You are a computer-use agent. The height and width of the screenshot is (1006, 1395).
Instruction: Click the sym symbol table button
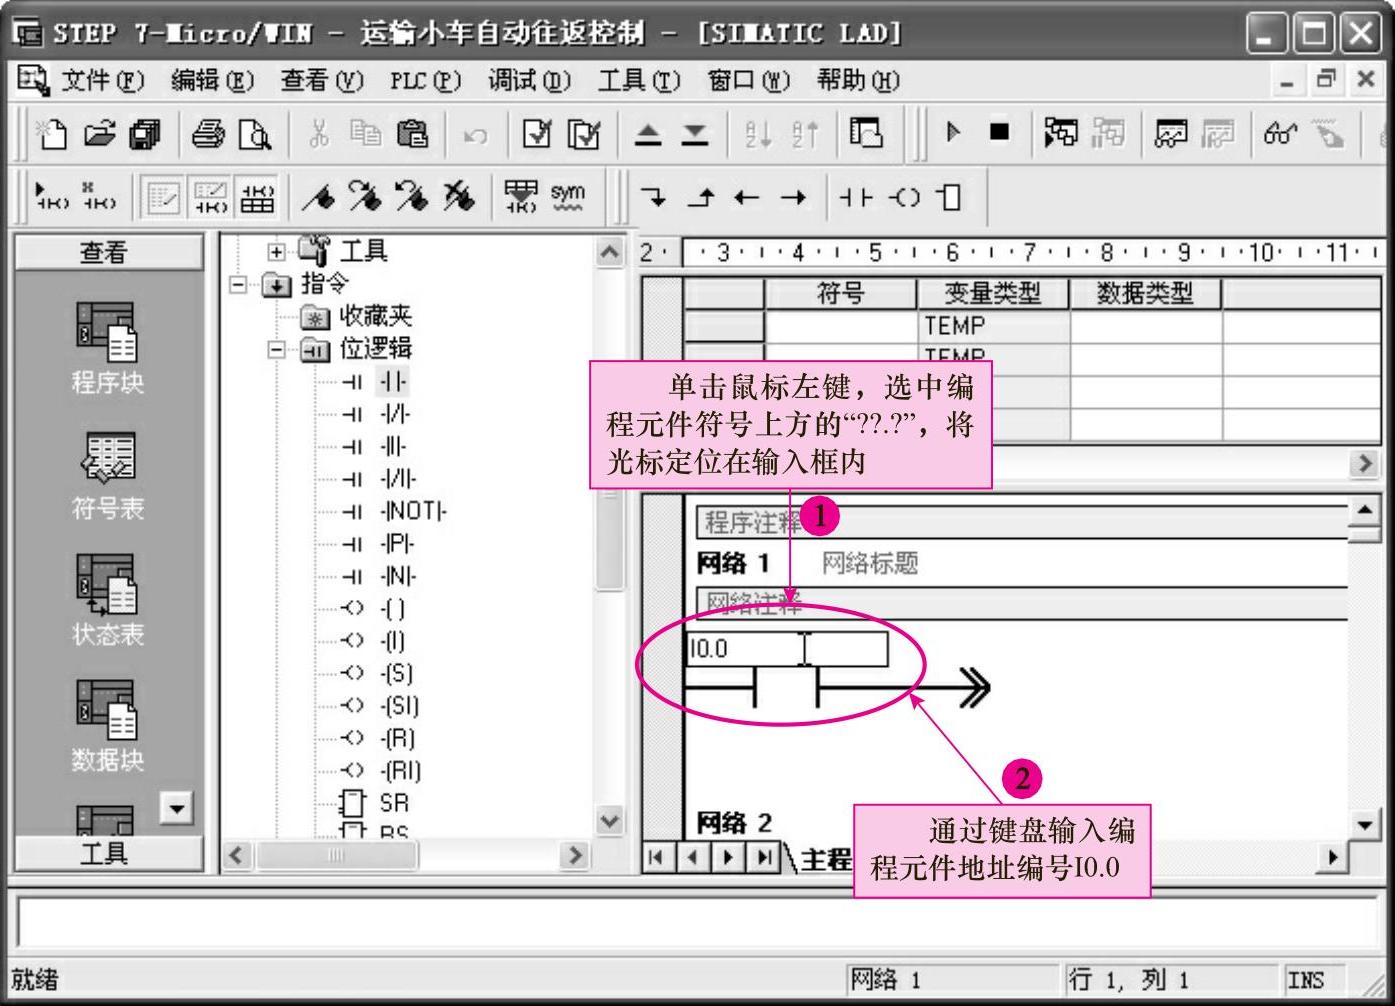pyautogui.click(x=567, y=196)
